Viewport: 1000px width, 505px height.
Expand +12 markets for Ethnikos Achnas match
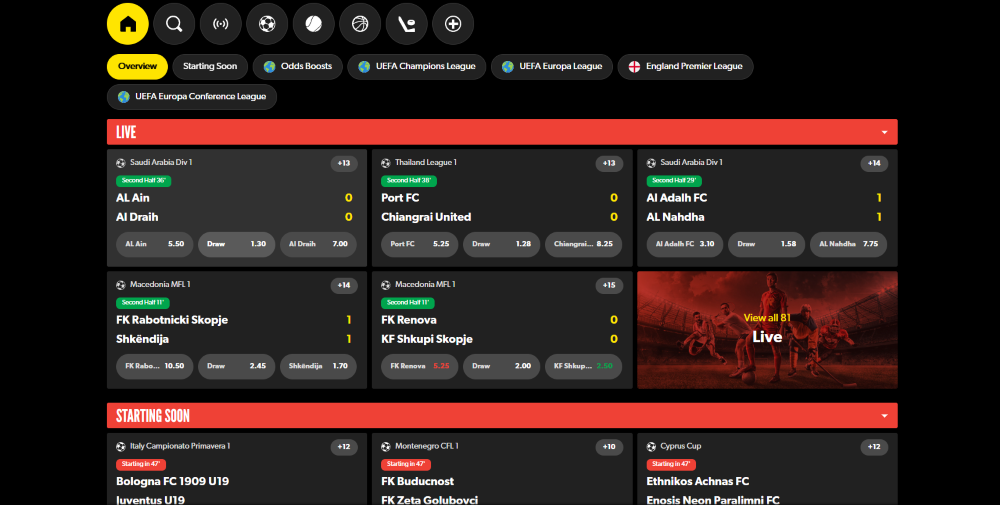pyautogui.click(x=874, y=447)
